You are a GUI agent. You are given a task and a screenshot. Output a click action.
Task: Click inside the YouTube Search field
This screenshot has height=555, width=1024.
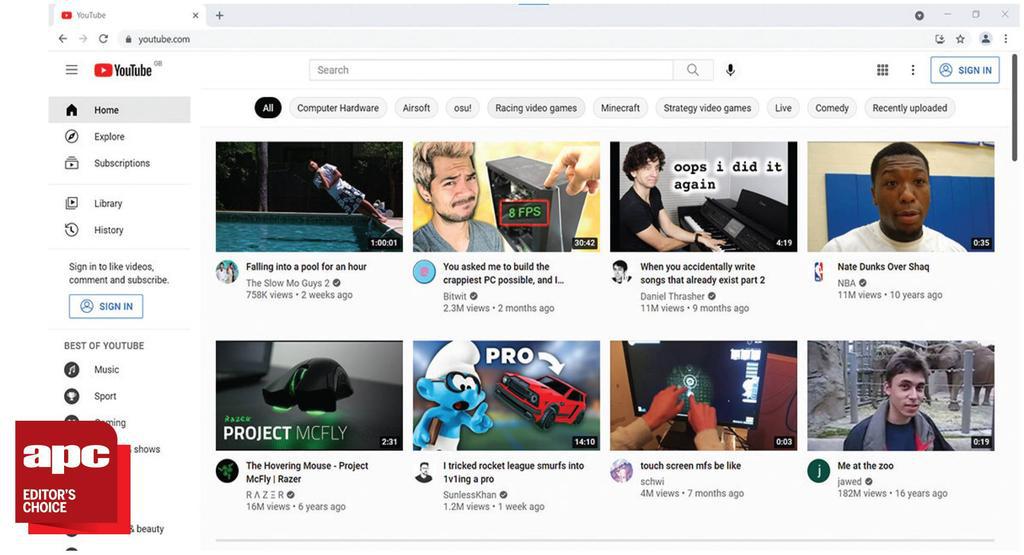pyautogui.click(x=491, y=70)
